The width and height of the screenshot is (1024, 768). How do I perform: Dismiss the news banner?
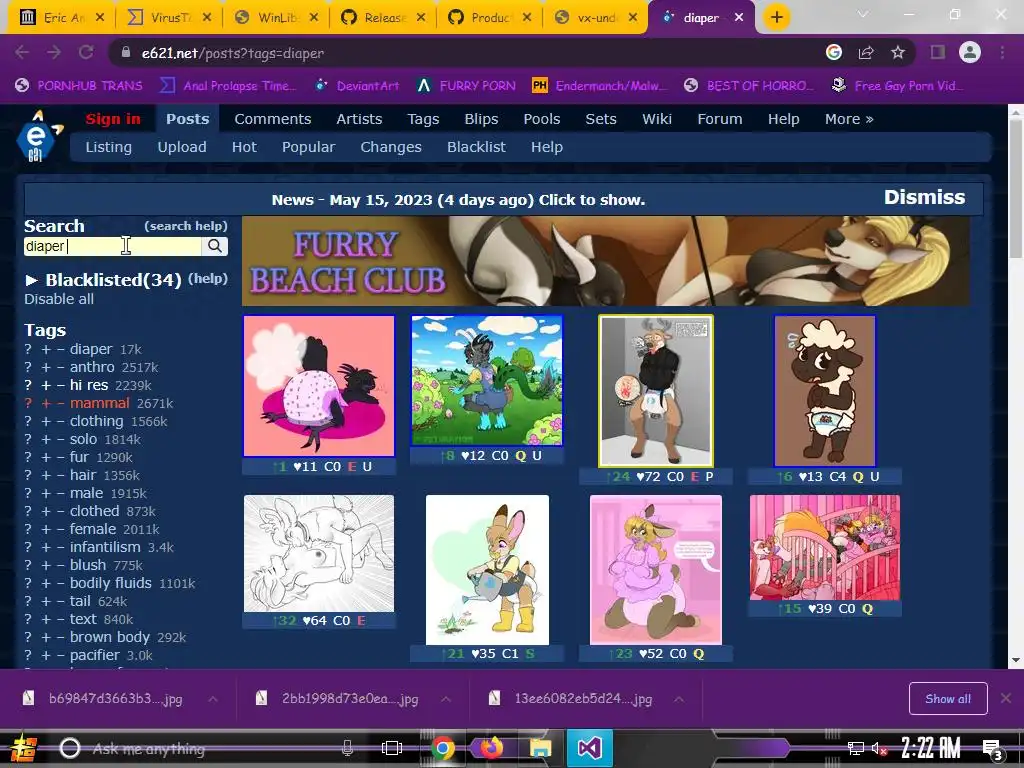click(x=924, y=197)
